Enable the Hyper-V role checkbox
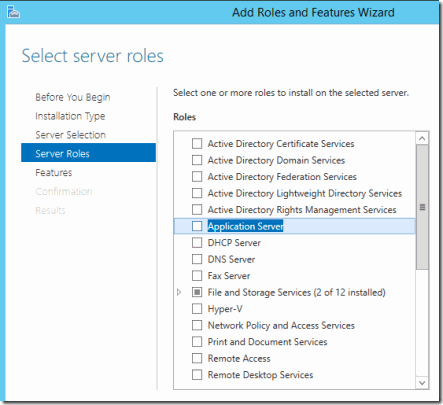Image resolution: width=443 pixels, height=405 pixels. tap(197, 309)
